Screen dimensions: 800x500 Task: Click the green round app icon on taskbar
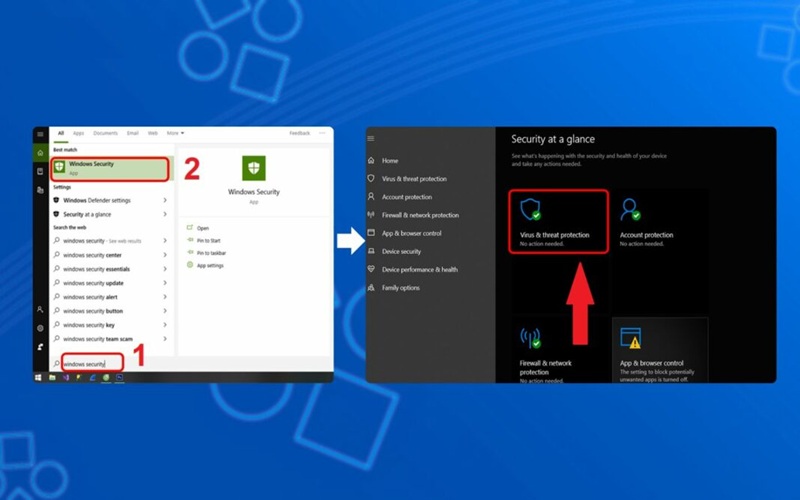[x=106, y=378]
